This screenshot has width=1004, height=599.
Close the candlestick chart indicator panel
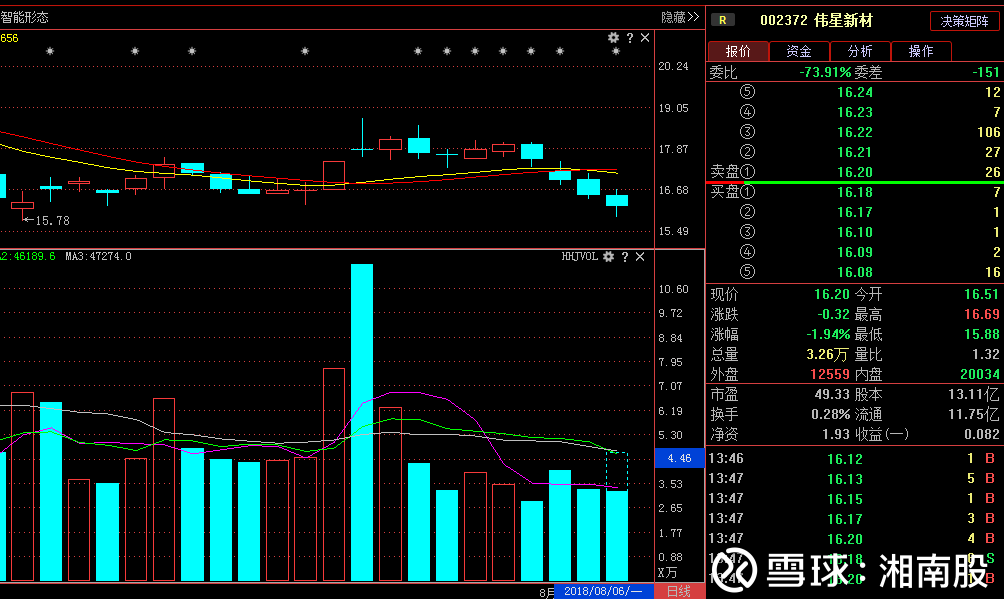coord(645,38)
